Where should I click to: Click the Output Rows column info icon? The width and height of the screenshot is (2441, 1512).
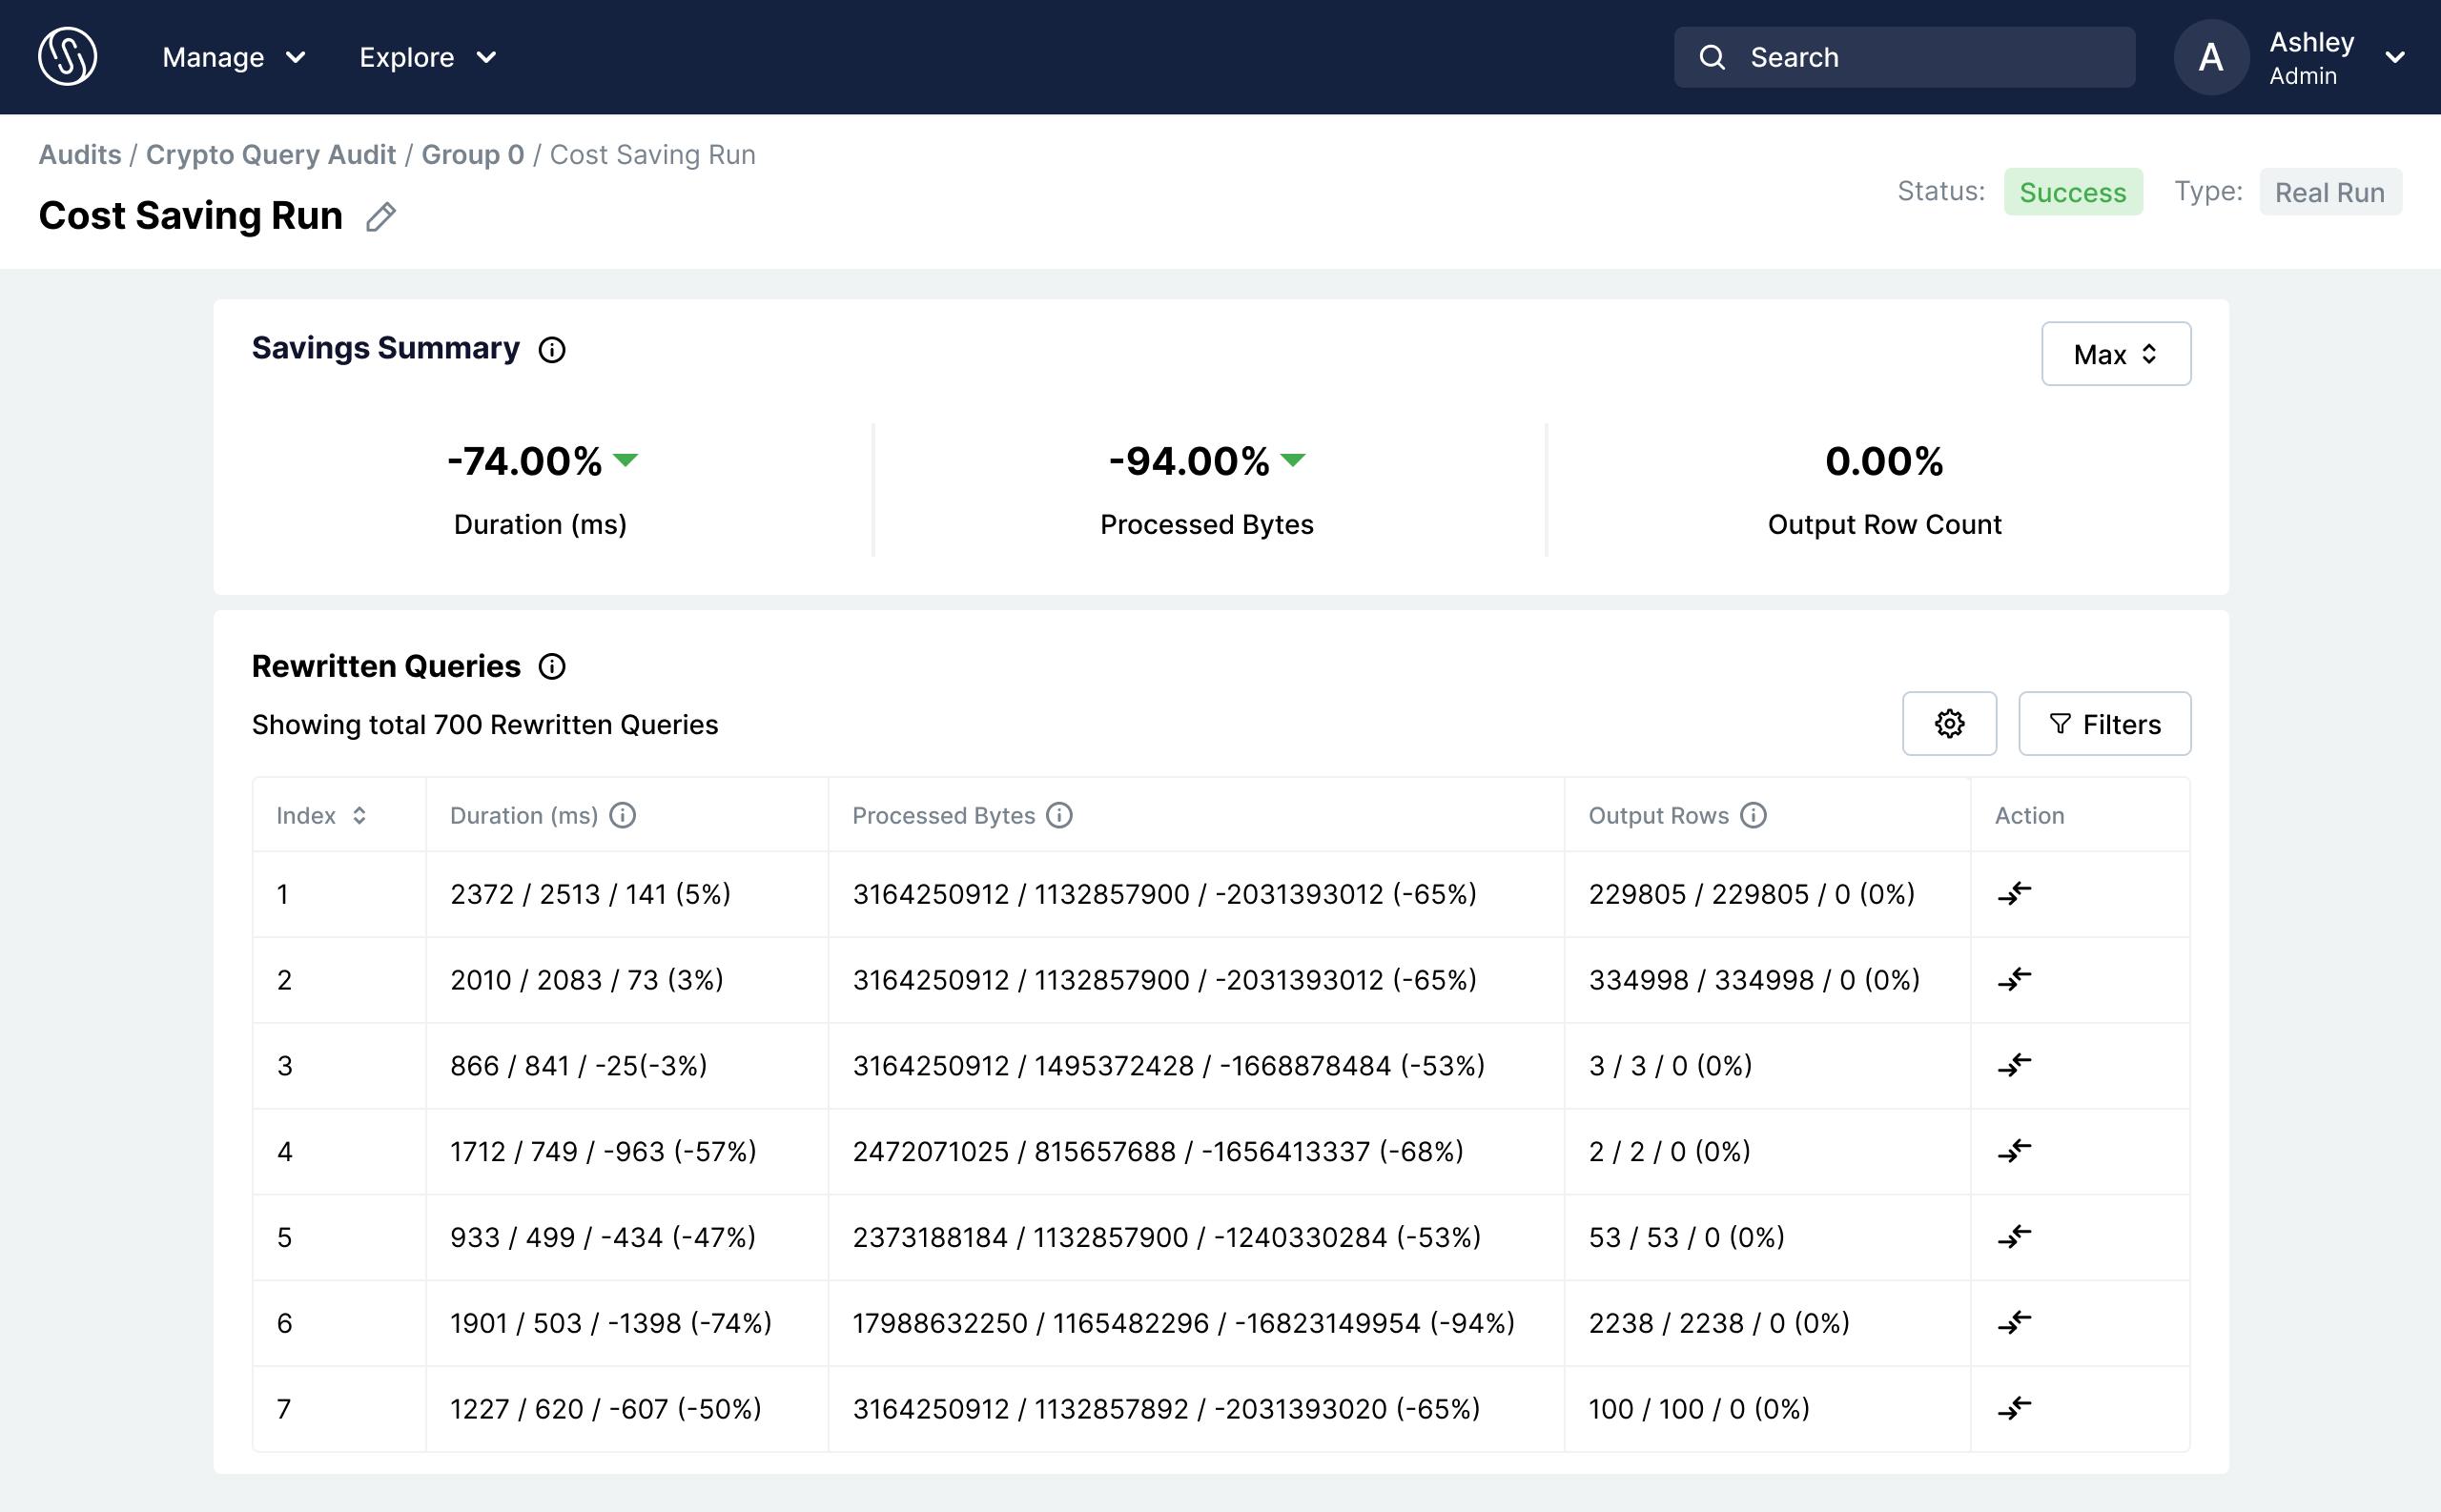coord(1753,816)
